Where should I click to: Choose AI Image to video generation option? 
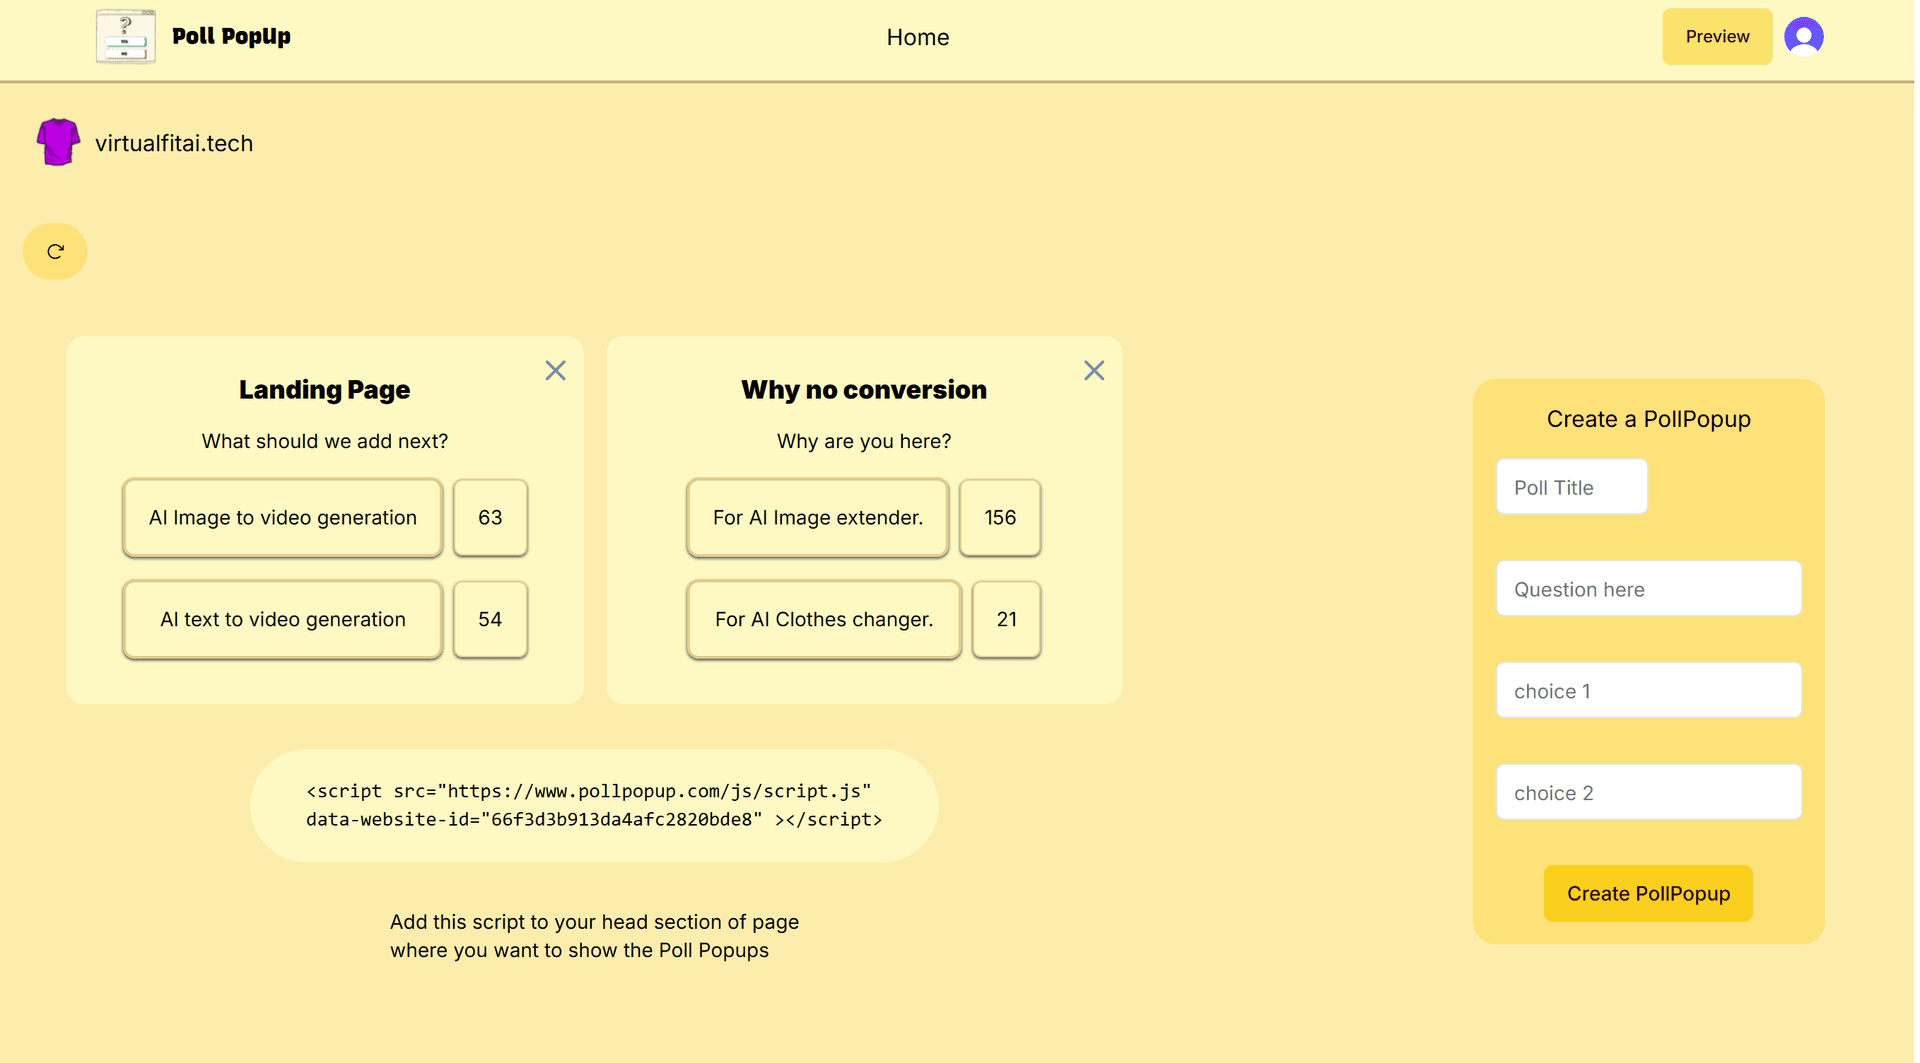click(282, 518)
